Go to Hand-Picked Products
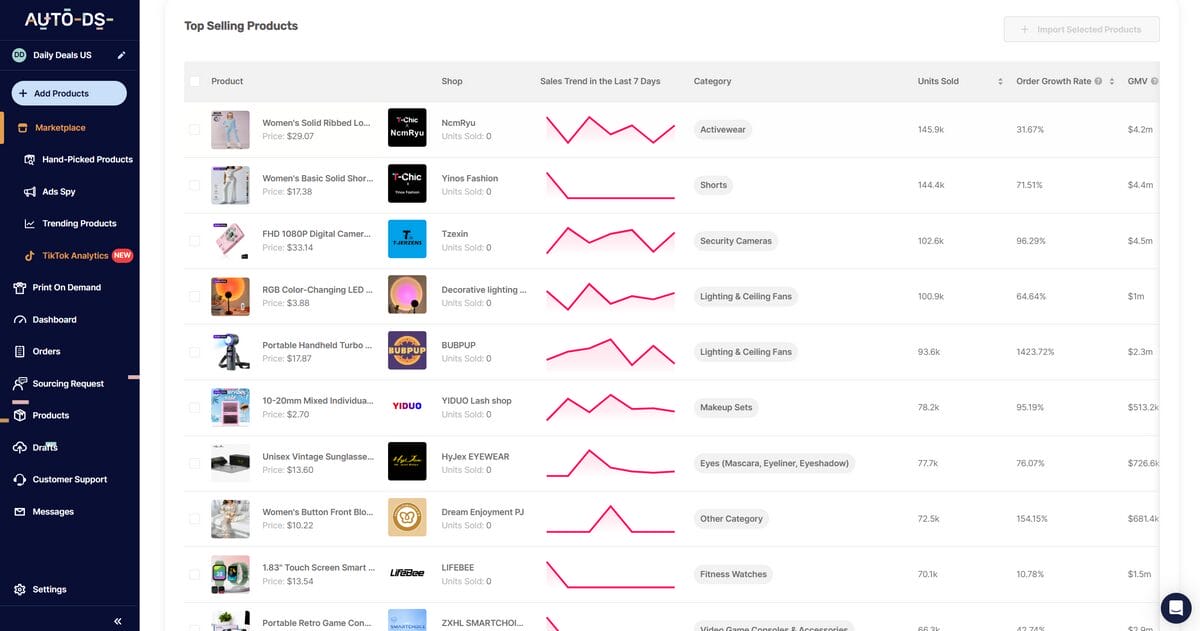Screen dimensions: 1200x631 click(87, 160)
